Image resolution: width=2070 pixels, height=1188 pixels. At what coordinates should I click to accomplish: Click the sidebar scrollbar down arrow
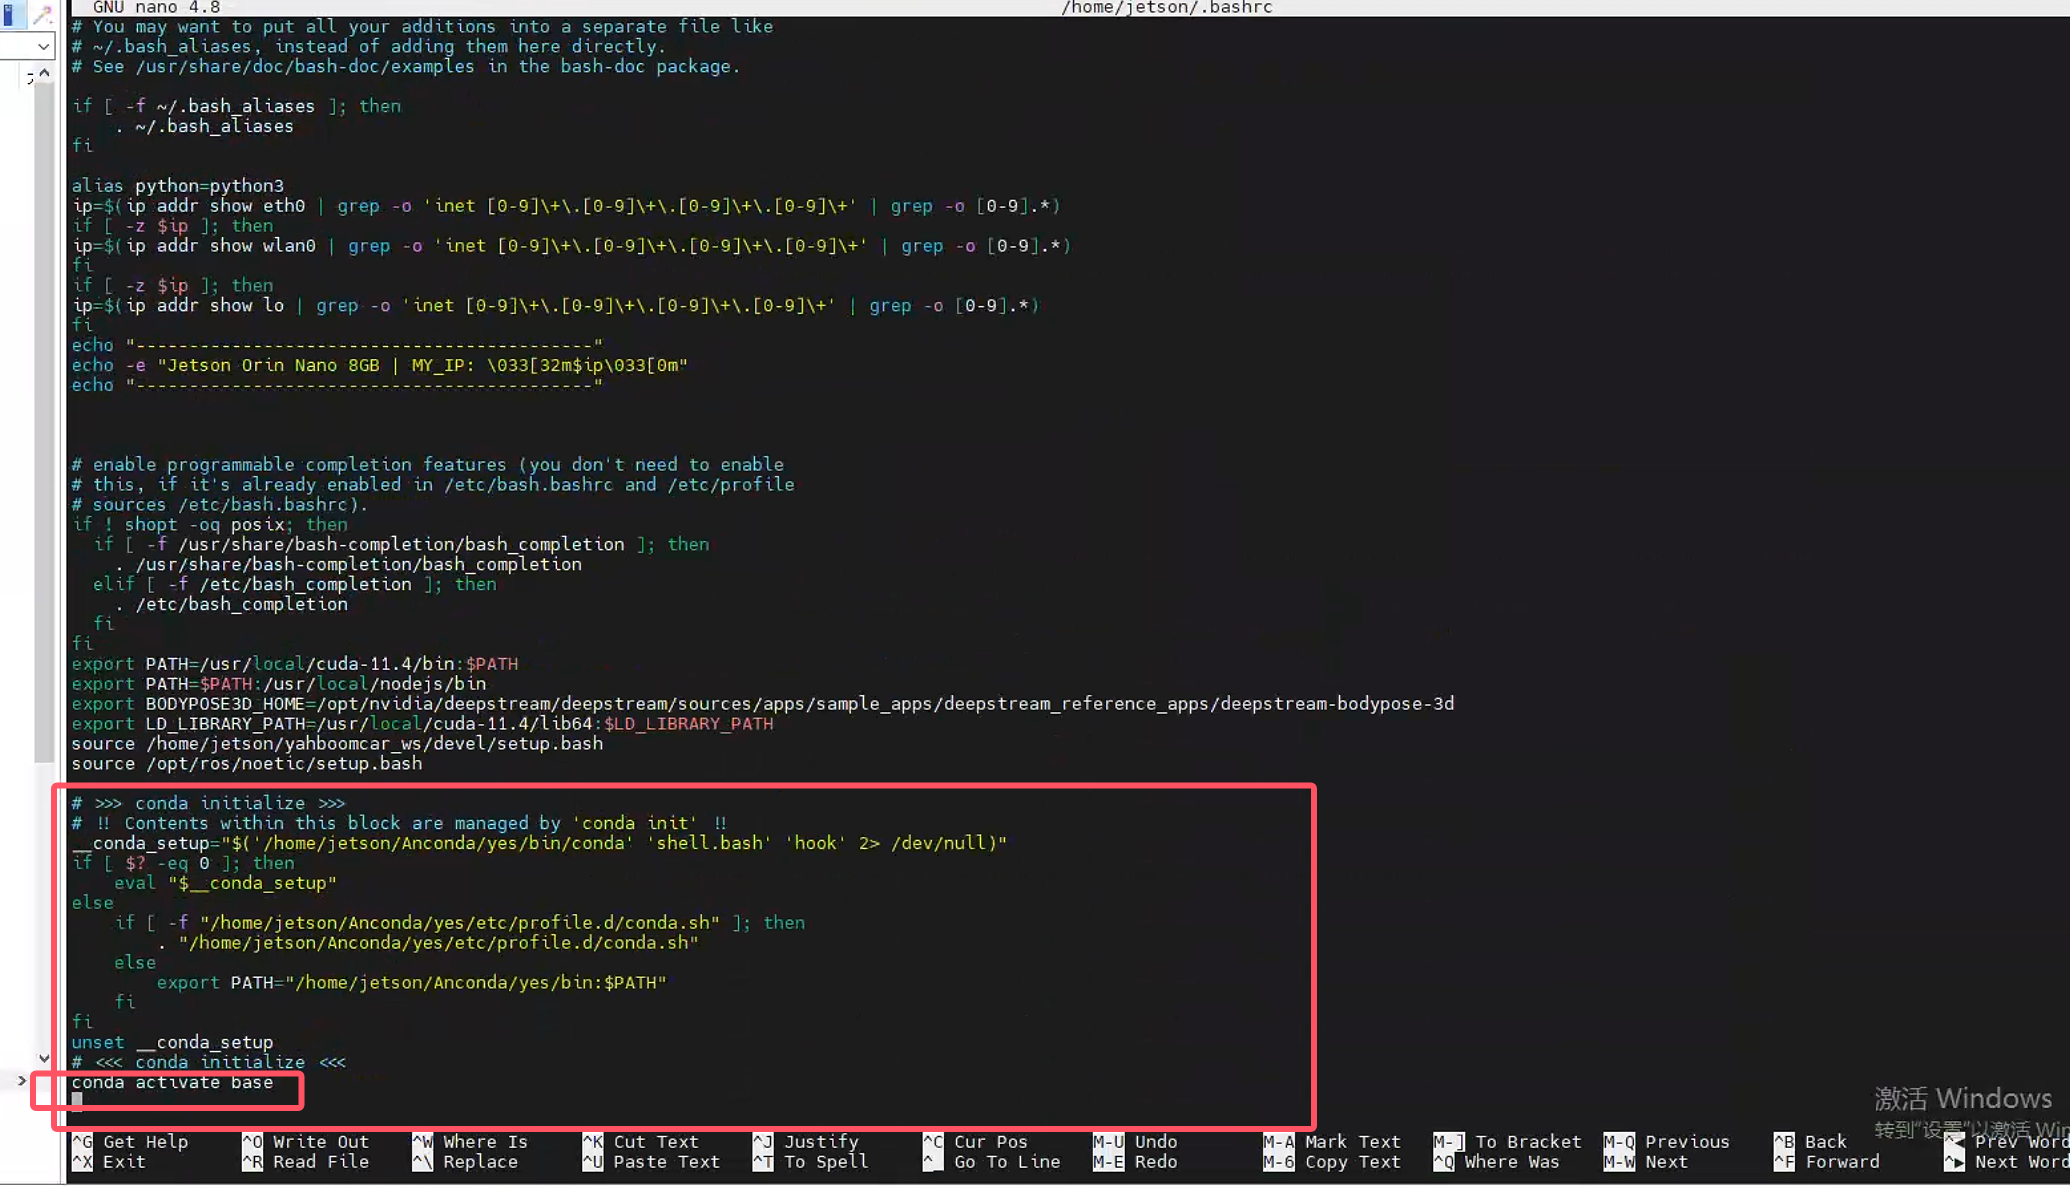[44, 1058]
